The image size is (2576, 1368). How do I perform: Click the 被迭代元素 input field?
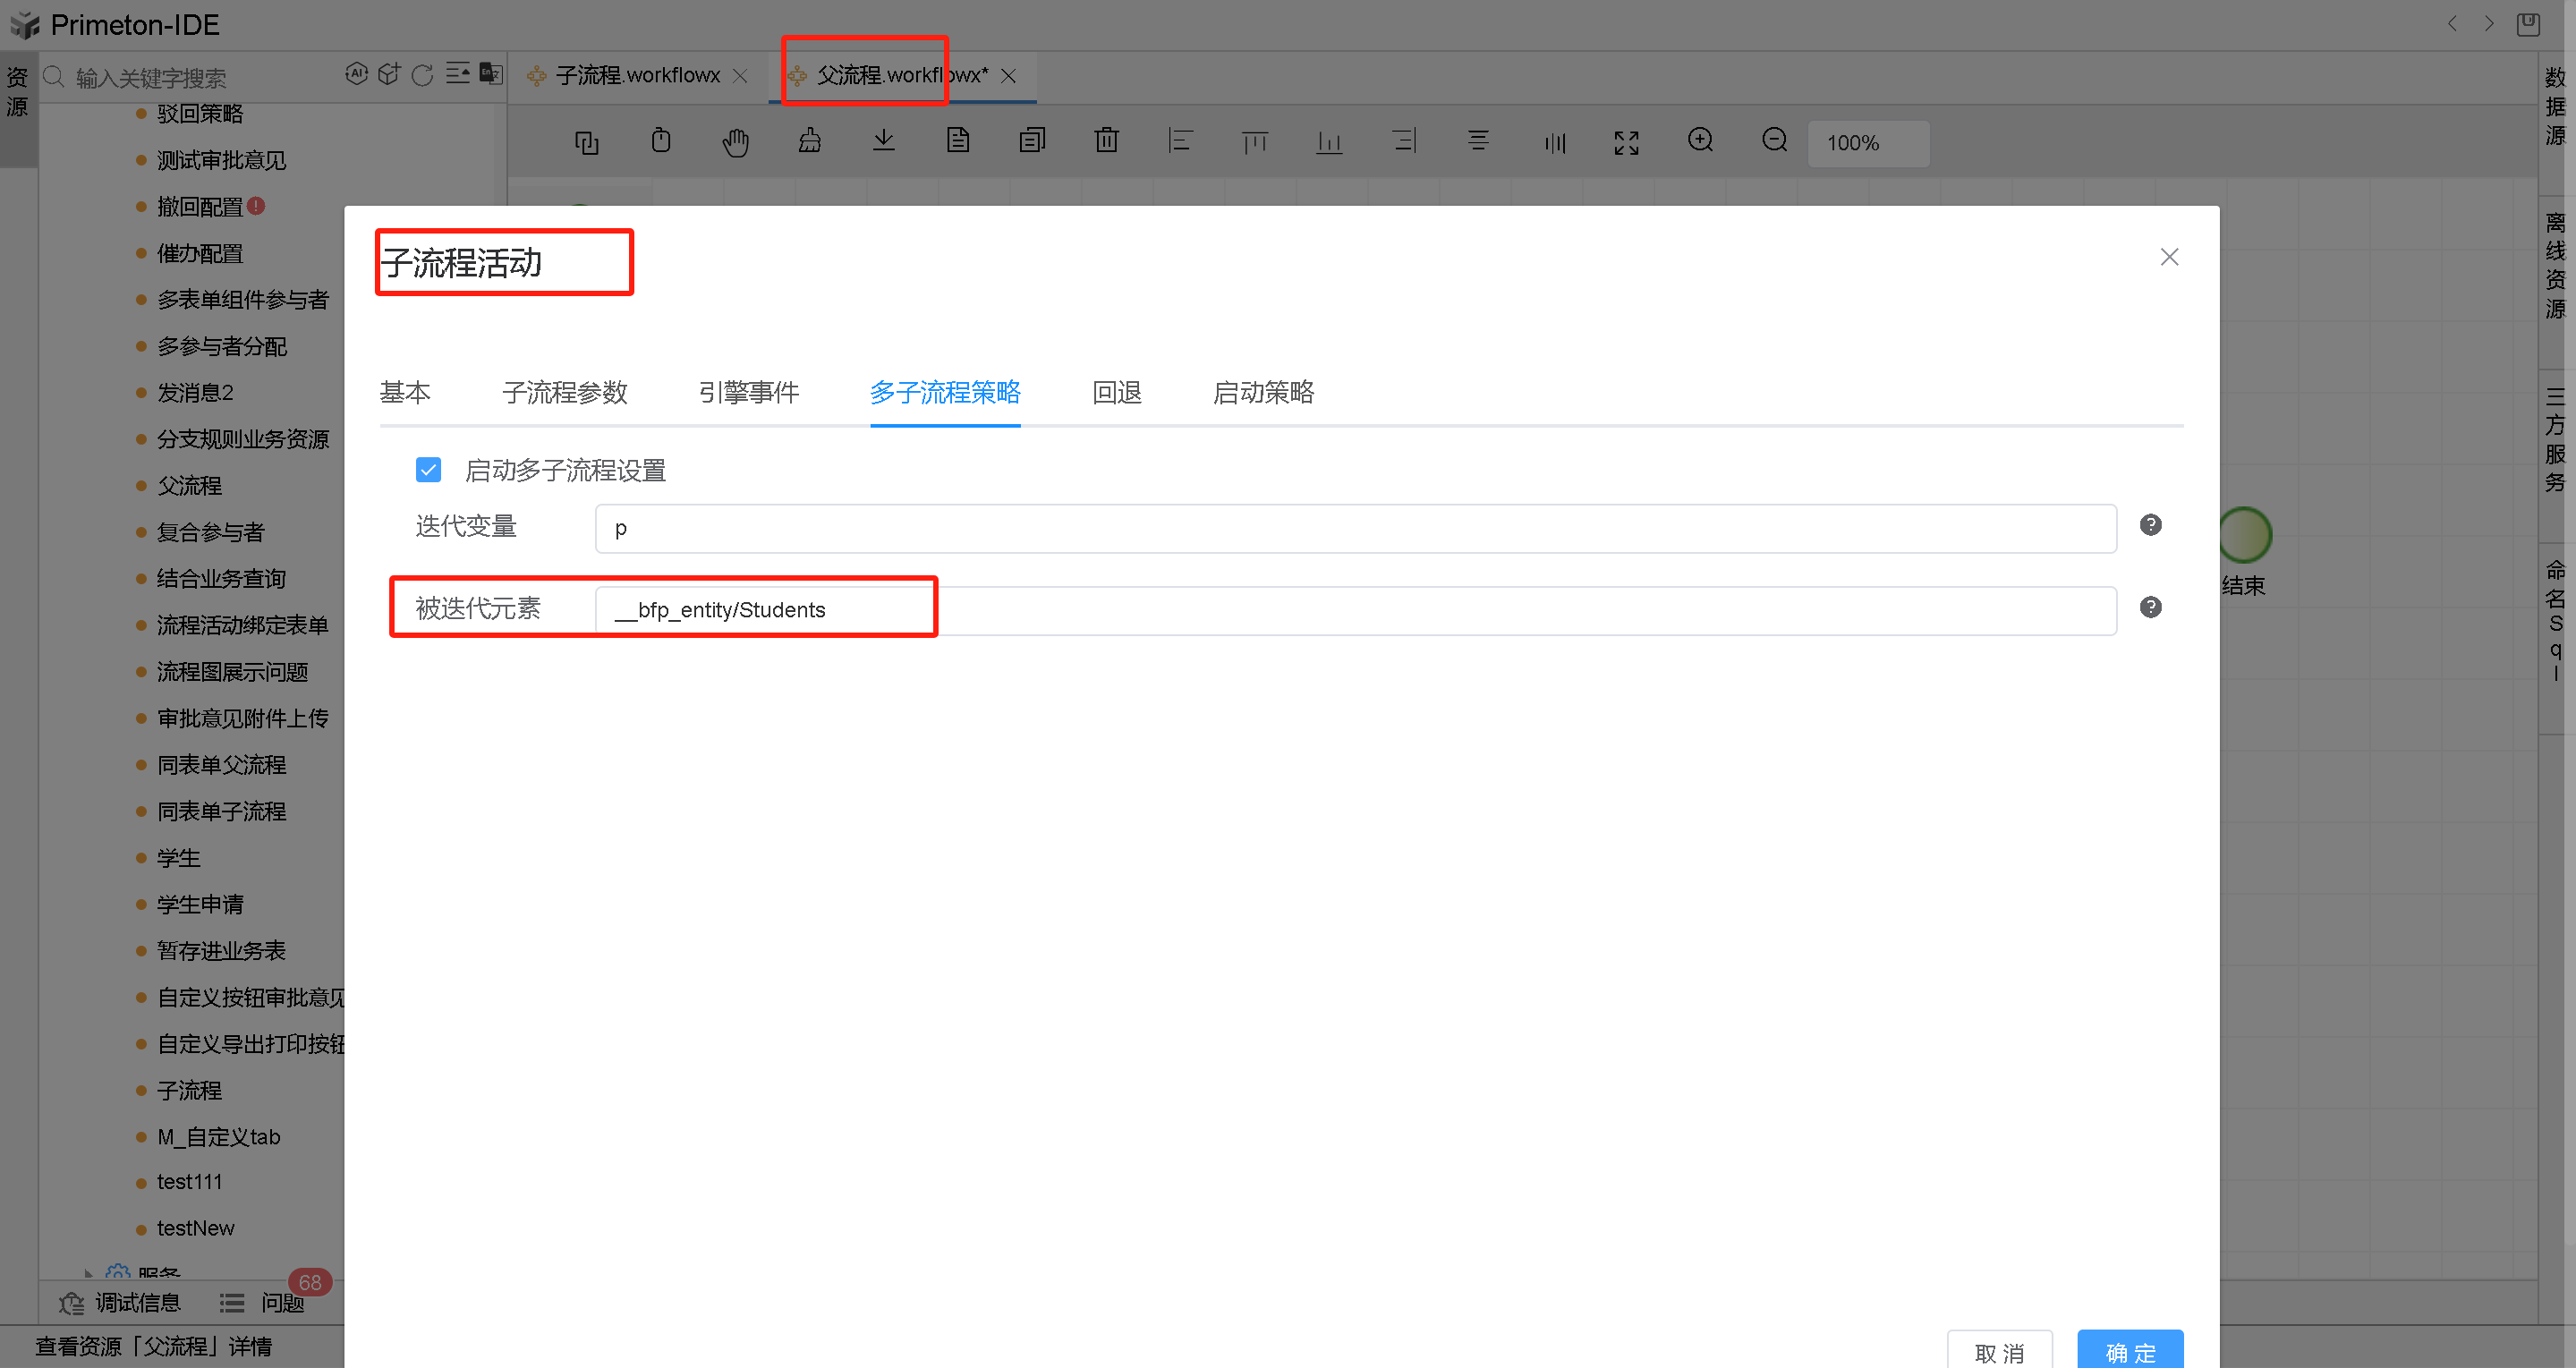pos(1354,610)
